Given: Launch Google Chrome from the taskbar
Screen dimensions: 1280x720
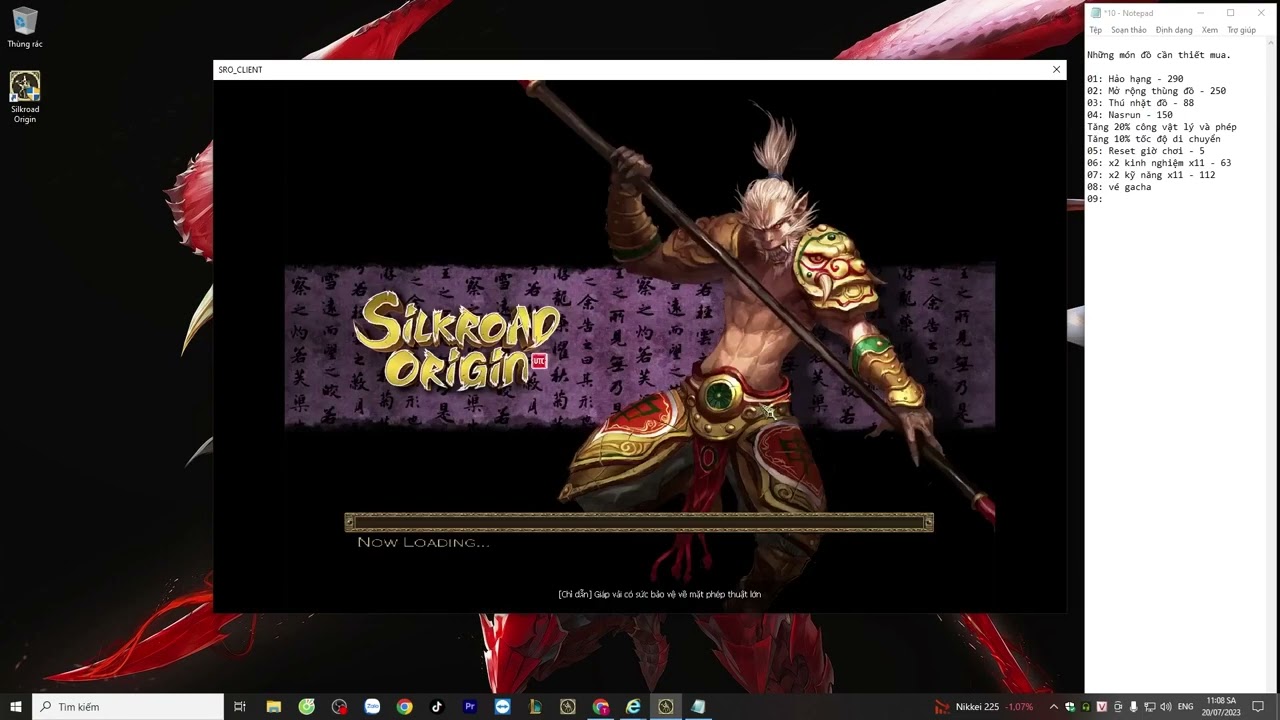Looking at the screenshot, I should click(404, 707).
